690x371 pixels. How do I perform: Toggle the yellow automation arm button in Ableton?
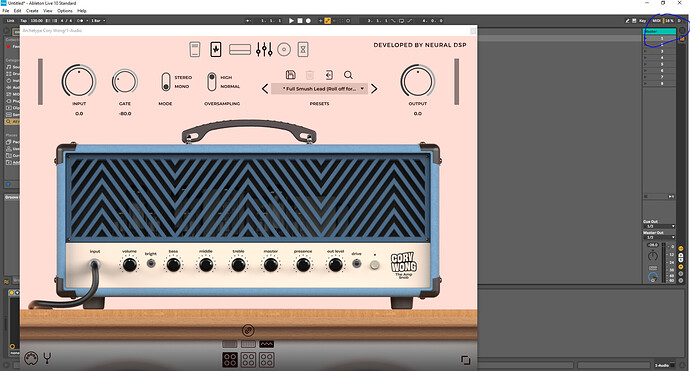pyautogui.click(x=327, y=21)
